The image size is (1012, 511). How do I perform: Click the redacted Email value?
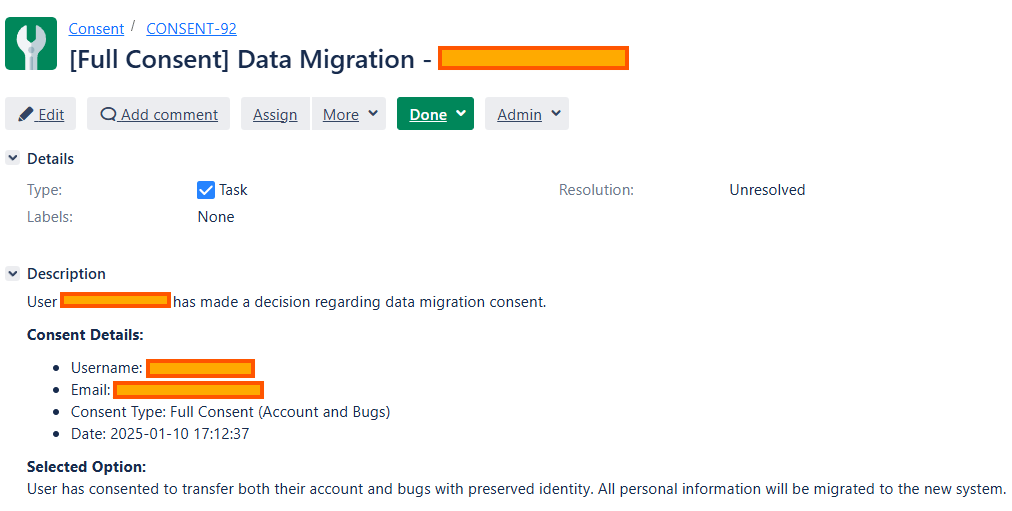(x=188, y=390)
